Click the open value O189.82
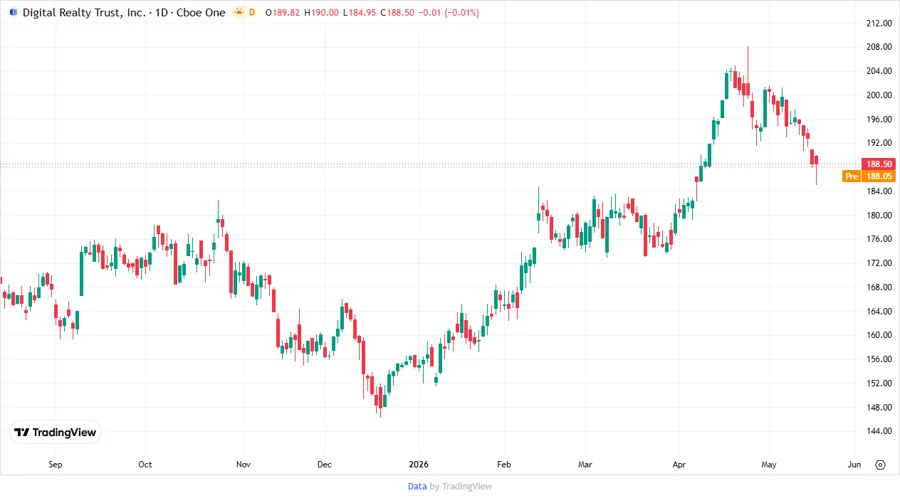Image resolution: width=900 pixels, height=498 pixels. 282,12
